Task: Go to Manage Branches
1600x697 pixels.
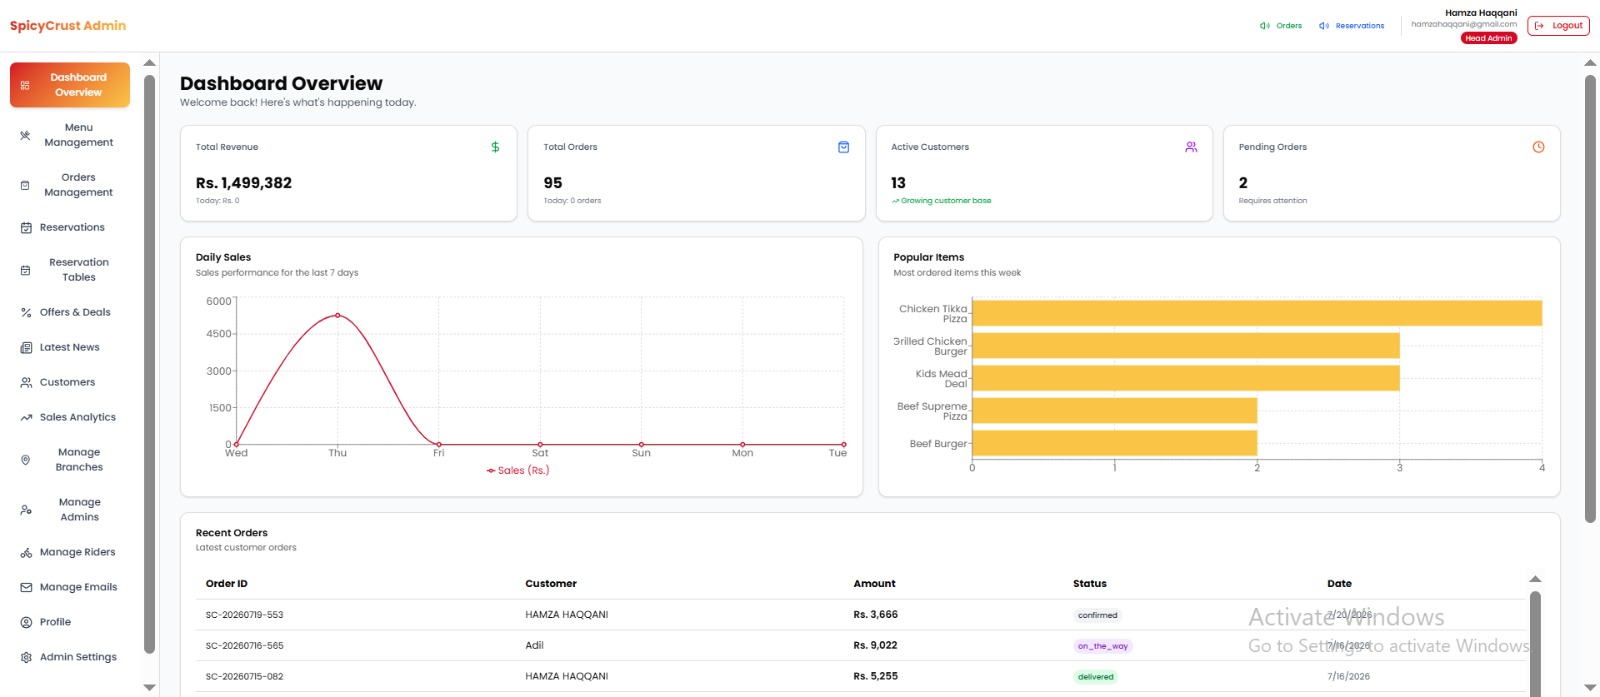Action: tap(70, 460)
